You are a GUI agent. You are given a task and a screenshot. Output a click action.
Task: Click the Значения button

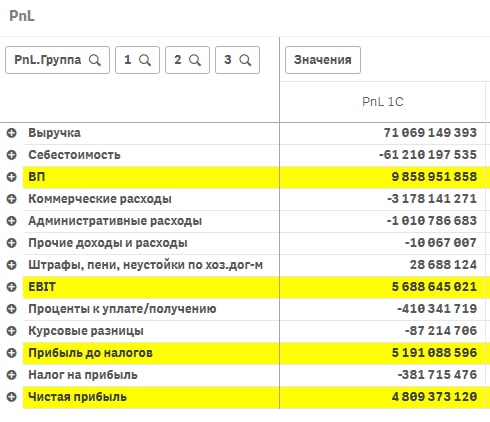click(323, 60)
